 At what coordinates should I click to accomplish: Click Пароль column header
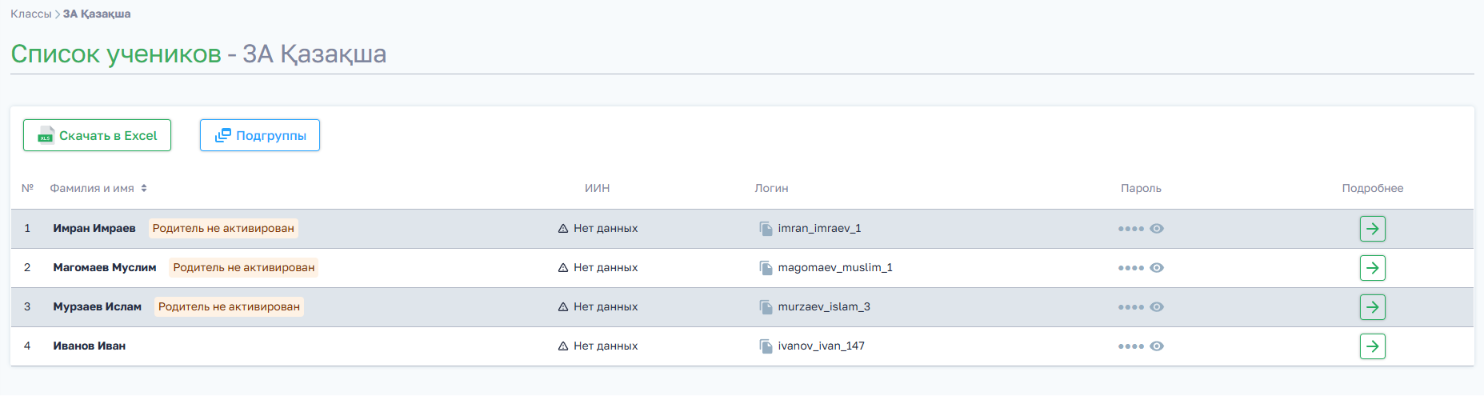pyautogui.click(x=1141, y=188)
